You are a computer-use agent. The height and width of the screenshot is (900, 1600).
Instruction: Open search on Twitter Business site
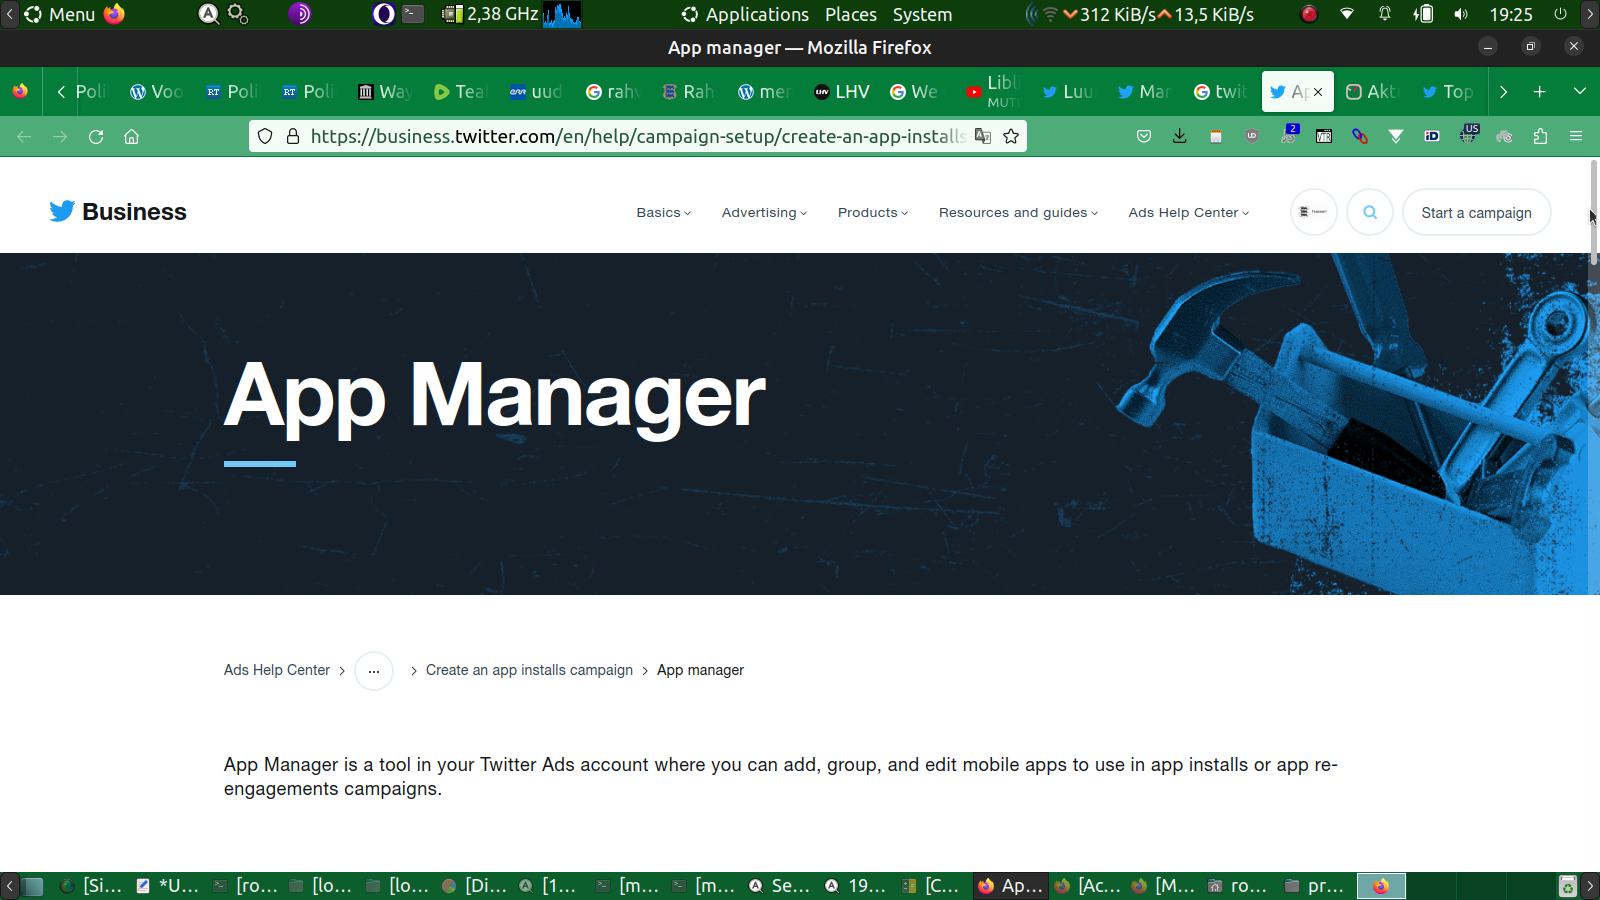click(1370, 212)
